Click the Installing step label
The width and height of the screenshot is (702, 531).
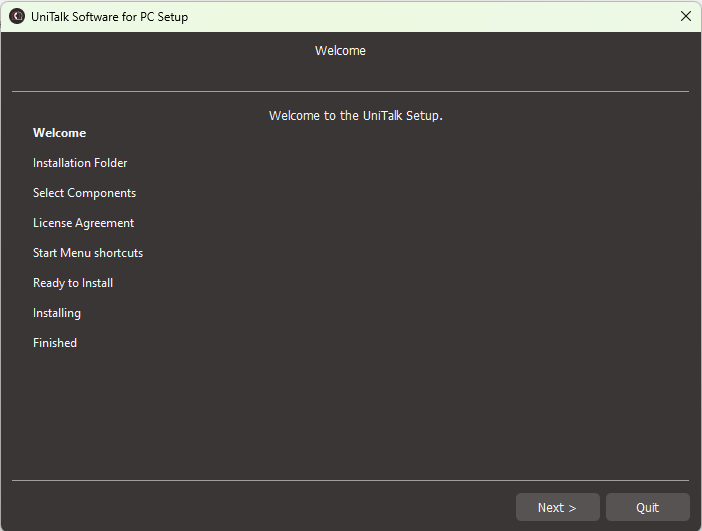pyautogui.click(x=57, y=313)
